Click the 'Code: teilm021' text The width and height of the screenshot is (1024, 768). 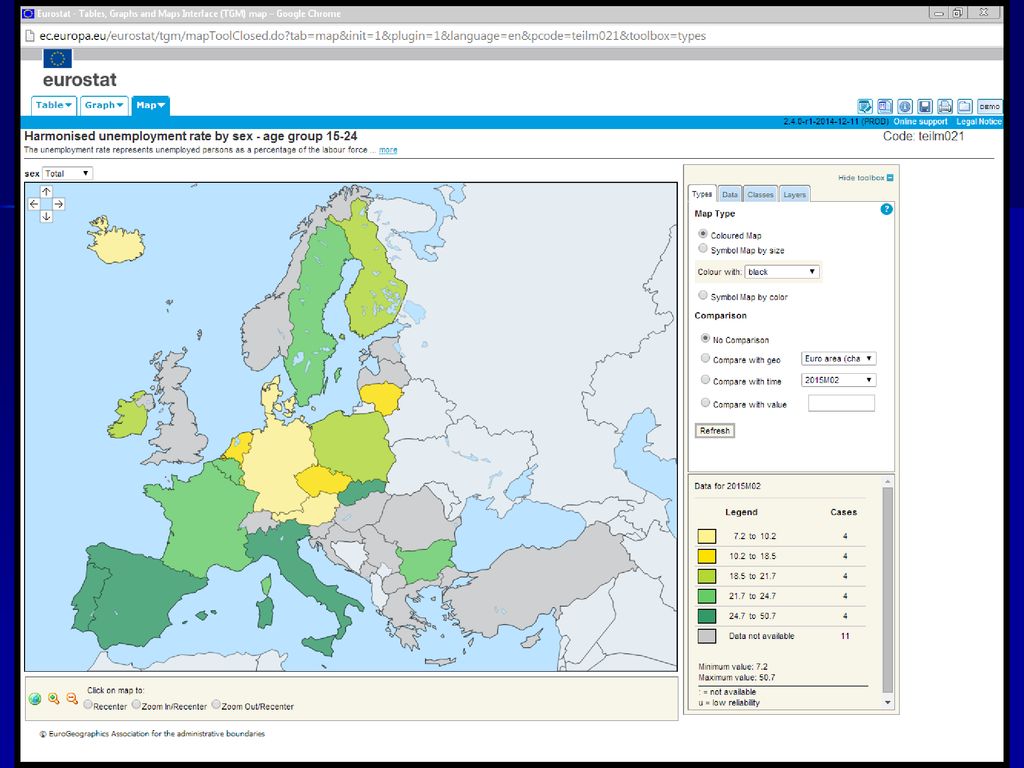pyautogui.click(x=923, y=136)
